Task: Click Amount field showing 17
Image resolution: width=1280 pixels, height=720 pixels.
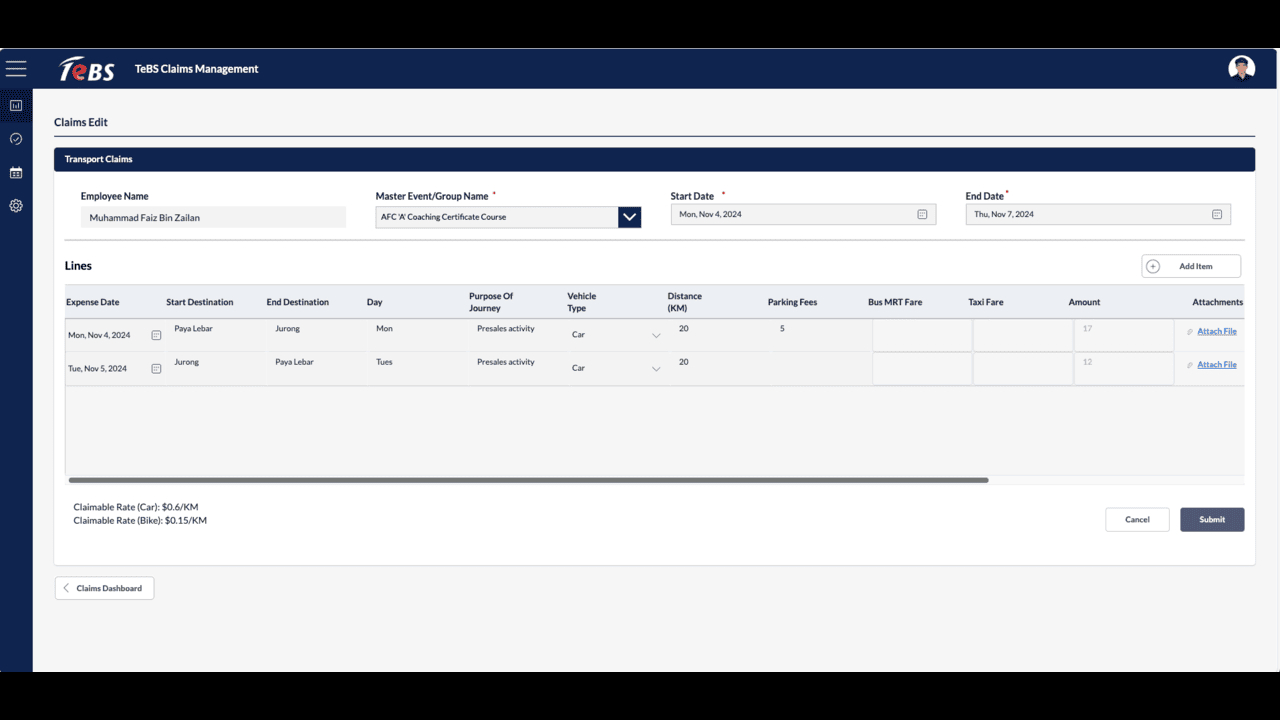Action: click(1123, 336)
